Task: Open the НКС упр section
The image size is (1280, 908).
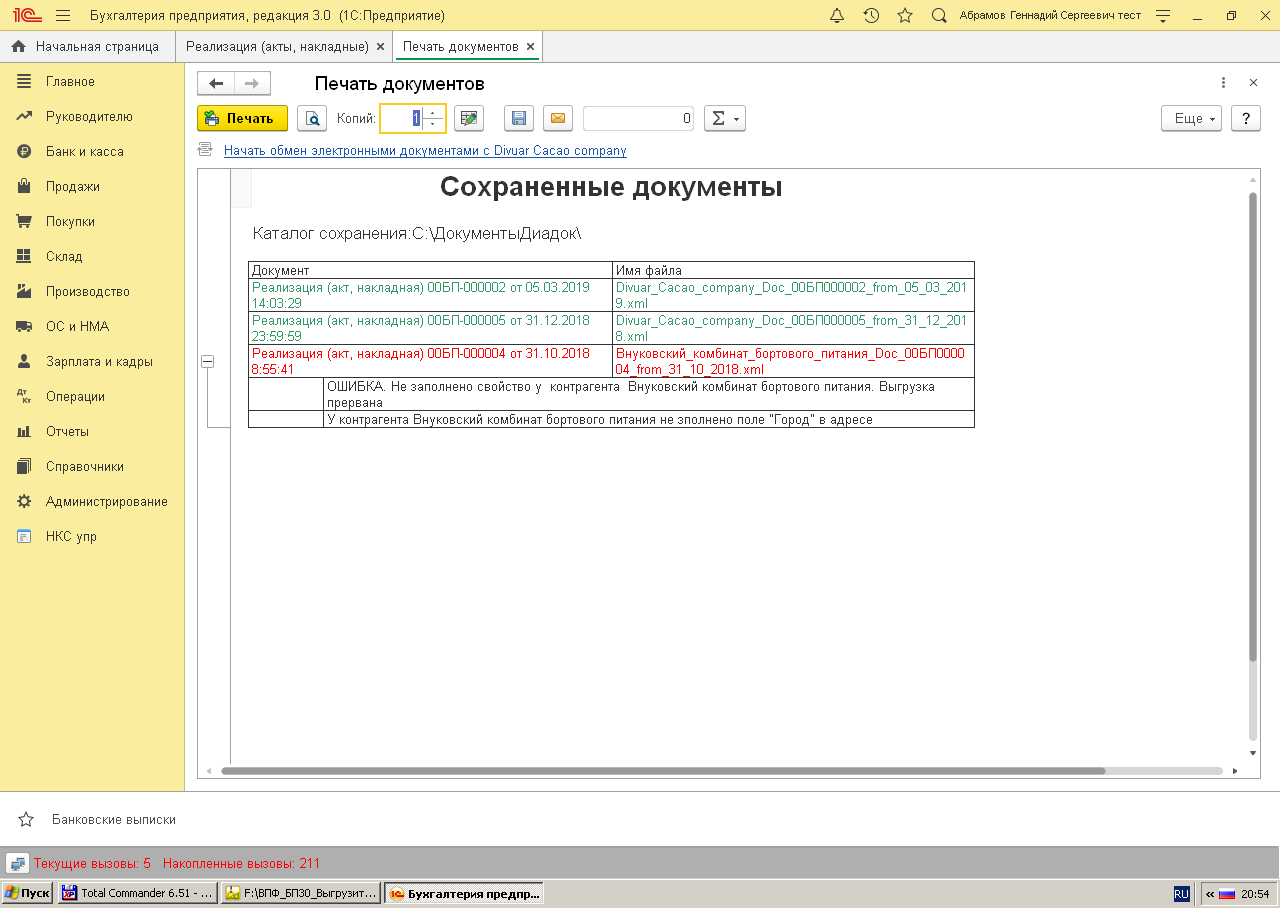Action: [x=92, y=537]
